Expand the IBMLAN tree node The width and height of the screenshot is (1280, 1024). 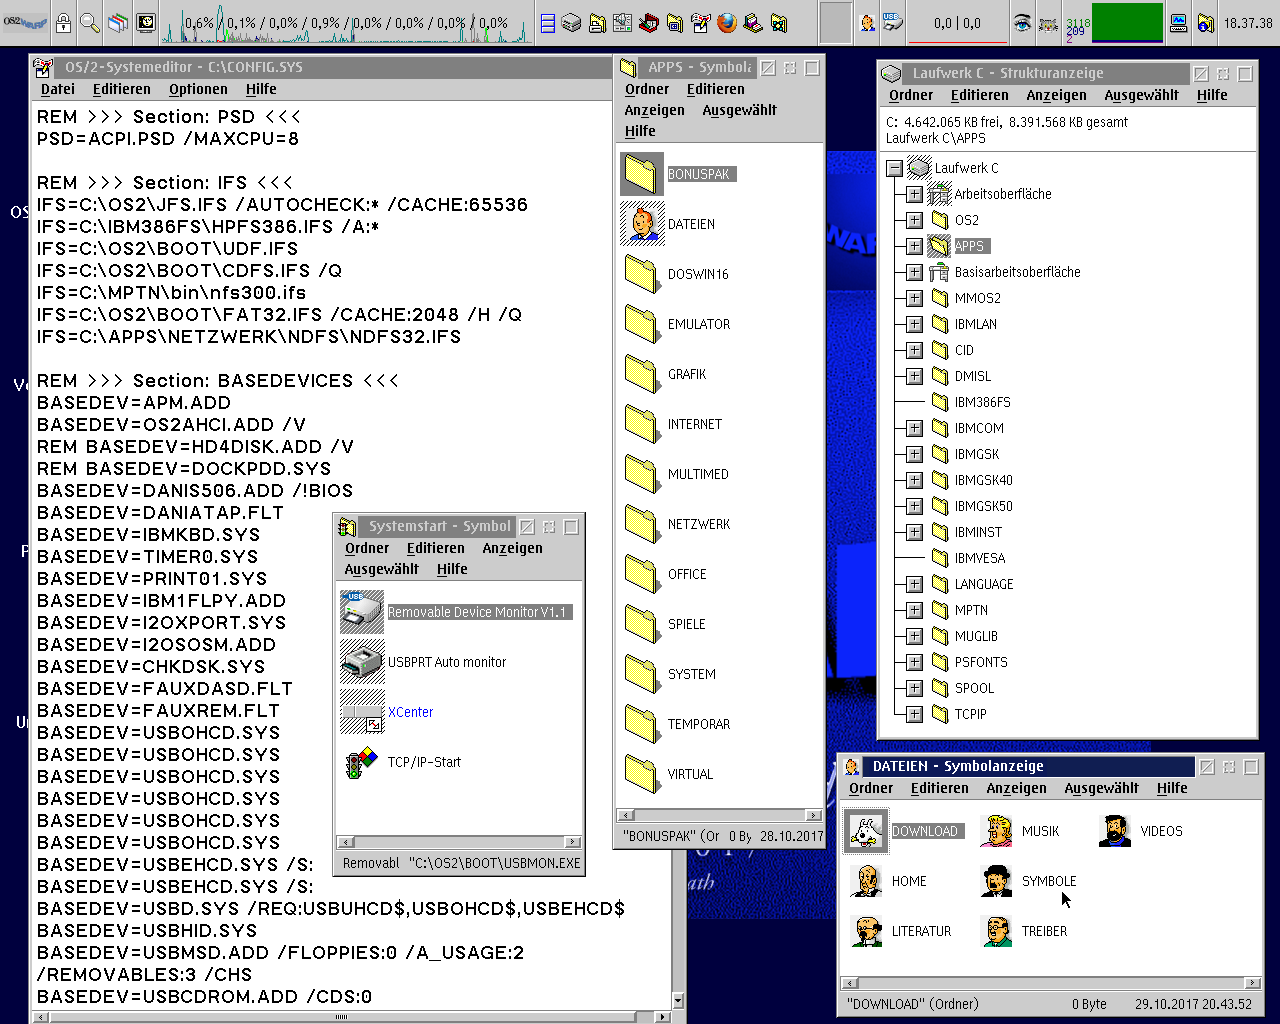coord(914,324)
